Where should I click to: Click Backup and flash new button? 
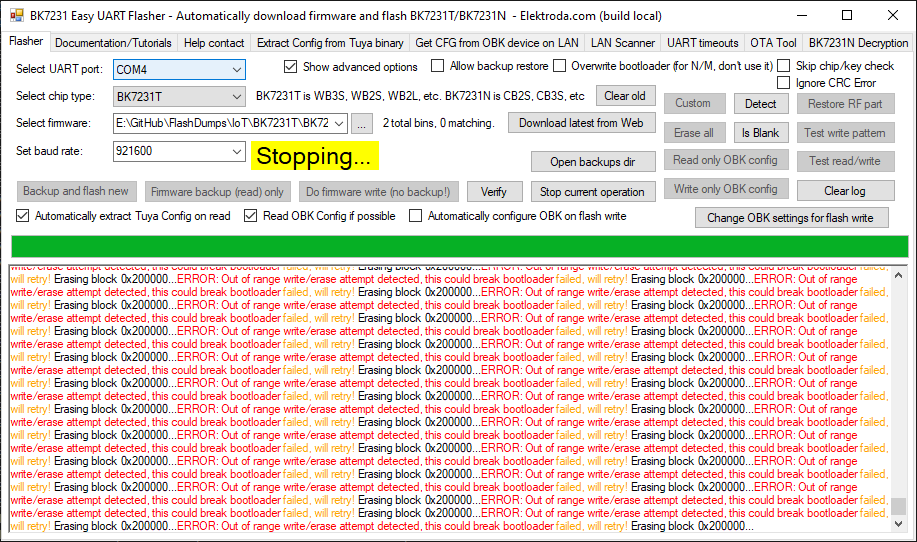coord(76,191)
